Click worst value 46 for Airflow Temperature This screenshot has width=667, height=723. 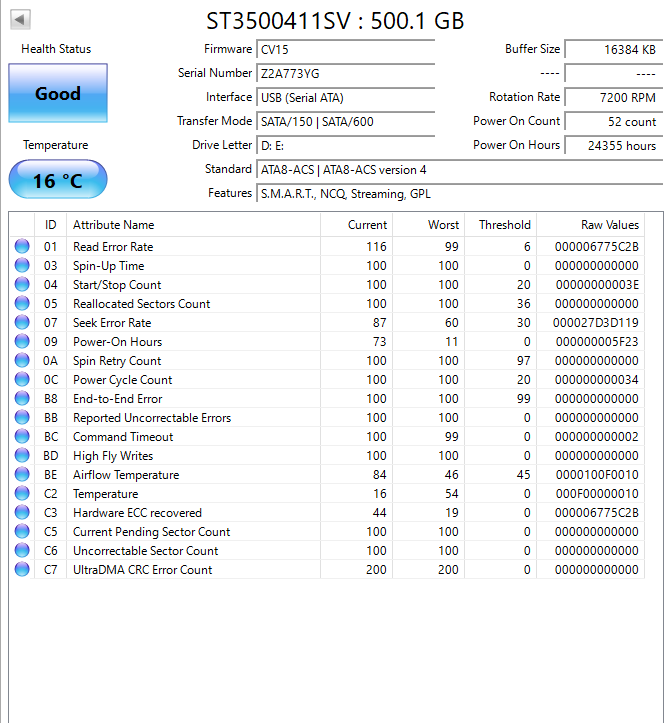tap(452, 475)
